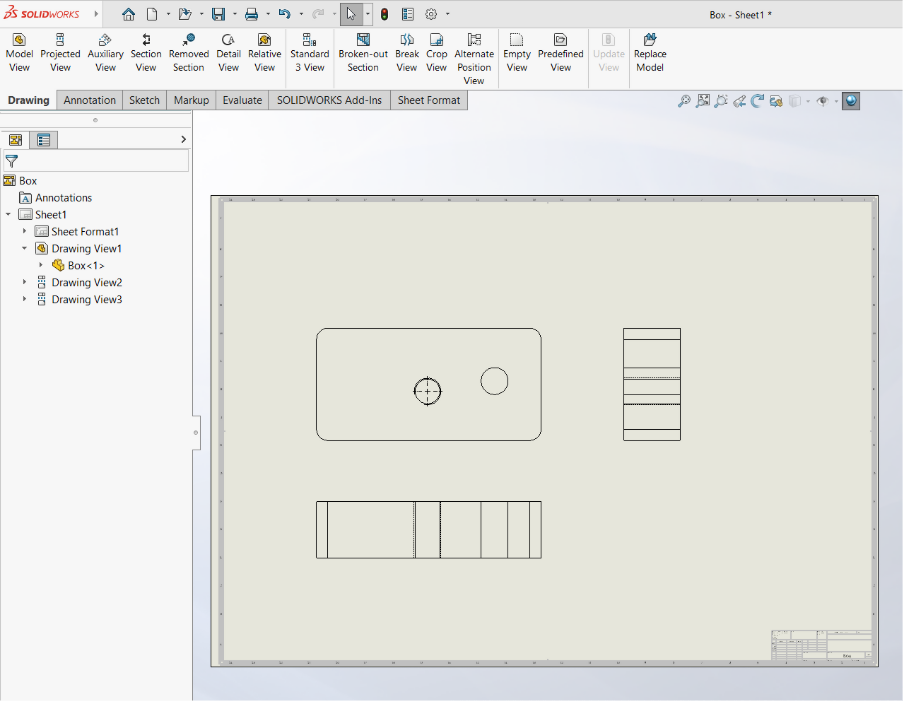Click the Replace Model tool
The image size is (903, 702).
(650, 53)
